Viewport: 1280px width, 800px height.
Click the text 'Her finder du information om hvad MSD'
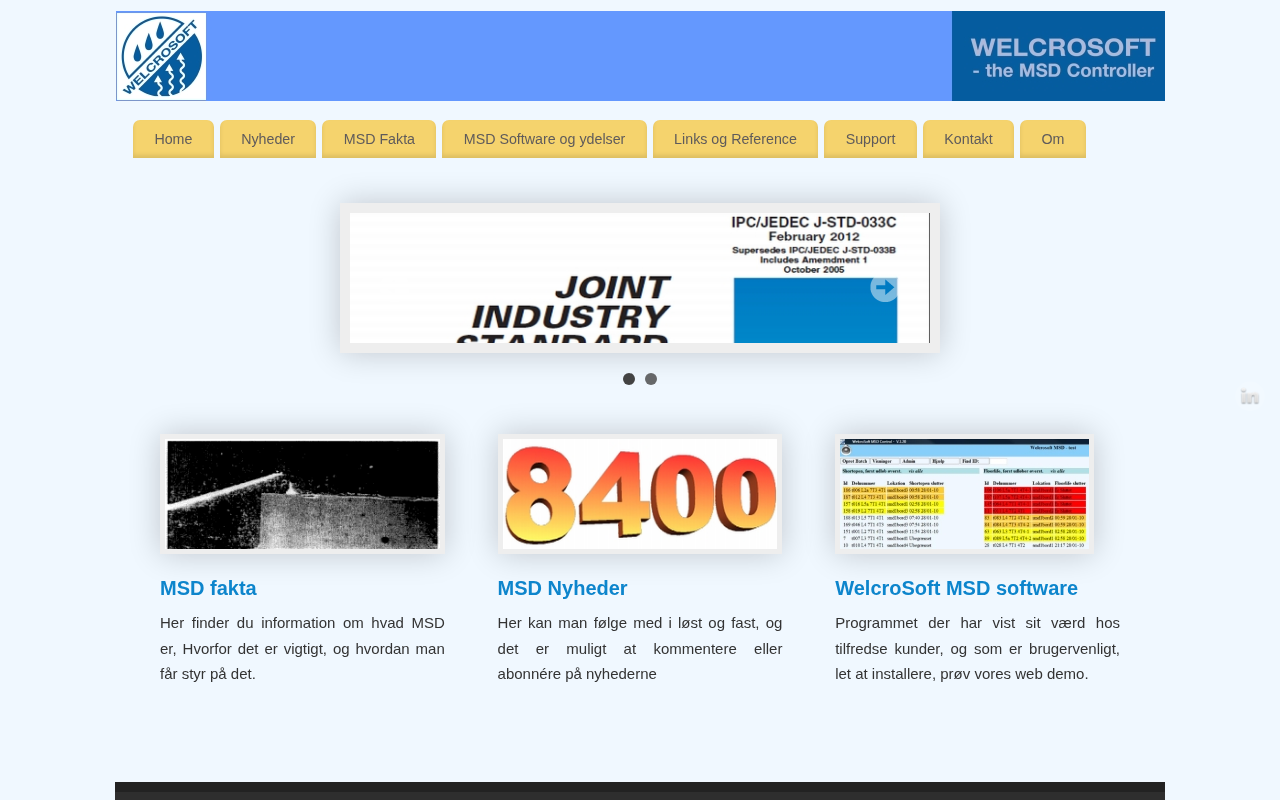[302, 623]
